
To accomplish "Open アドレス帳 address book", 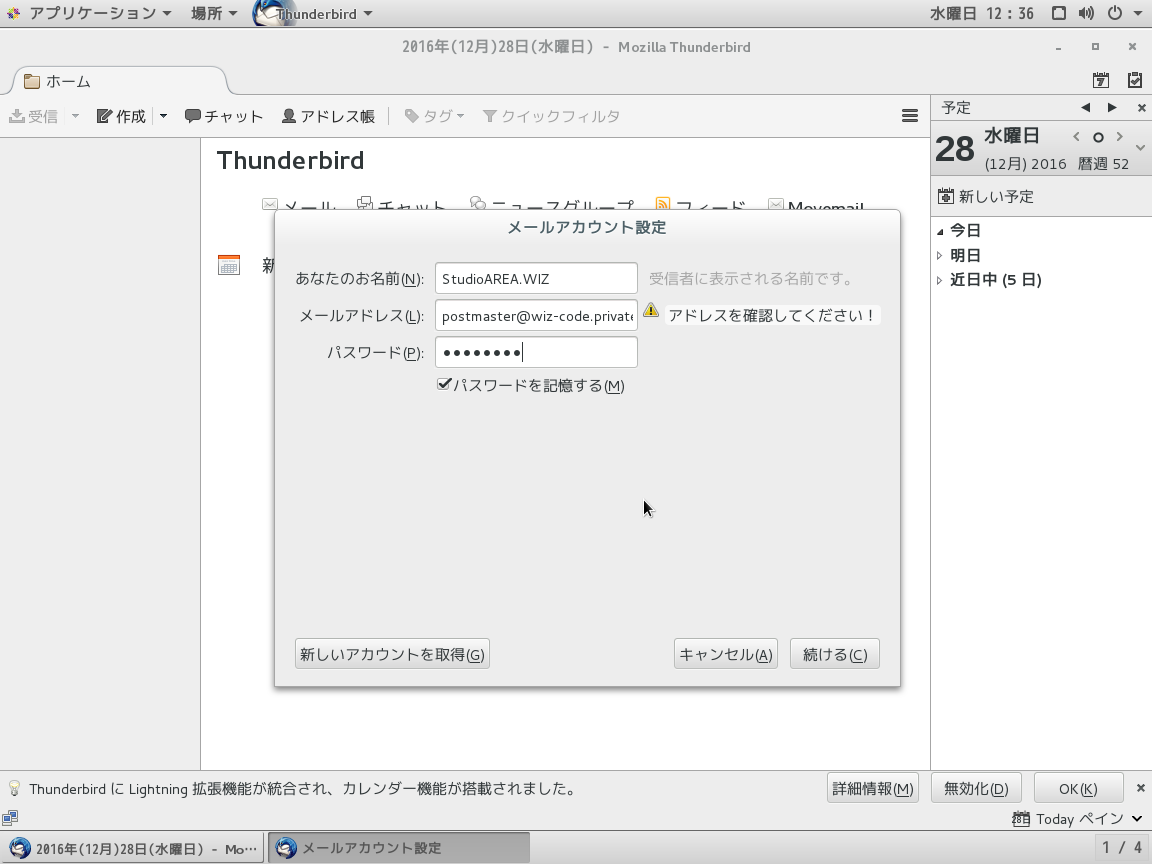I will pyautogui.click(x=328, y=116).
